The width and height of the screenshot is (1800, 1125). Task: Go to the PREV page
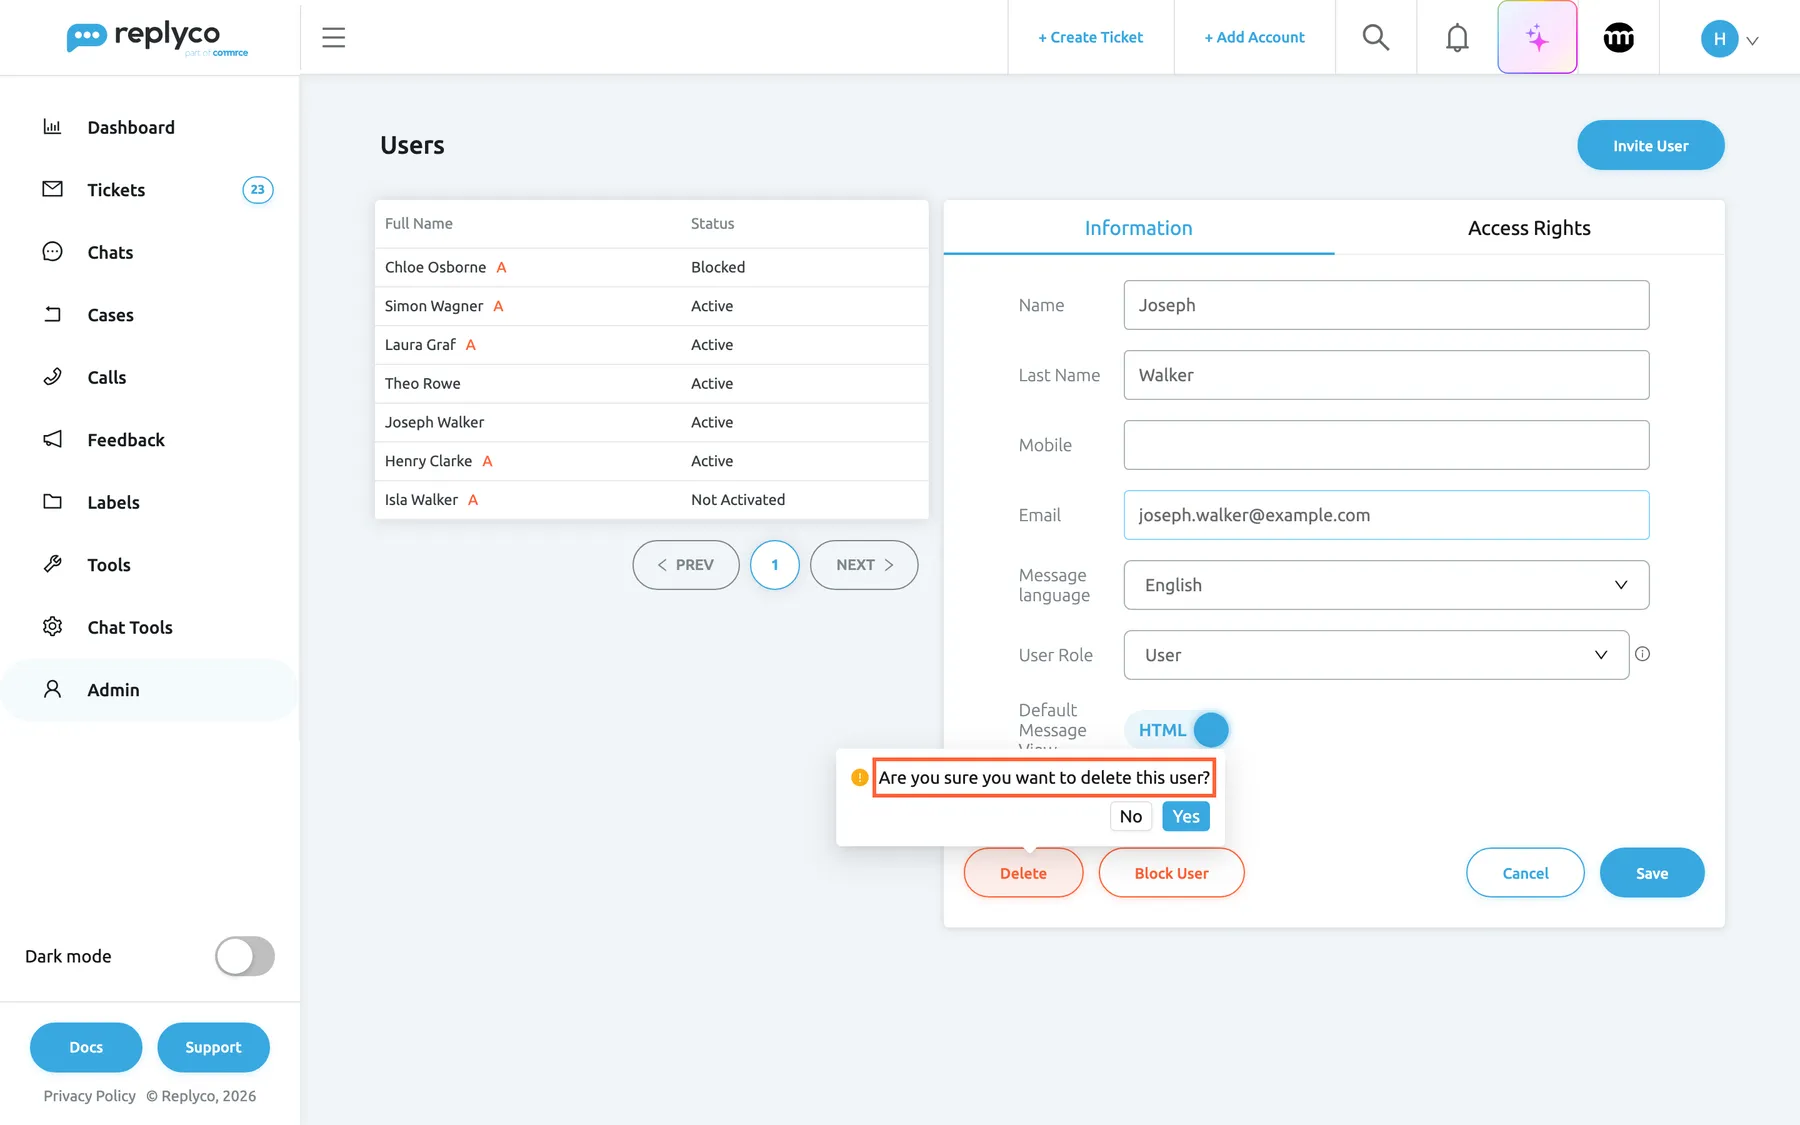(x=686, y=565)
